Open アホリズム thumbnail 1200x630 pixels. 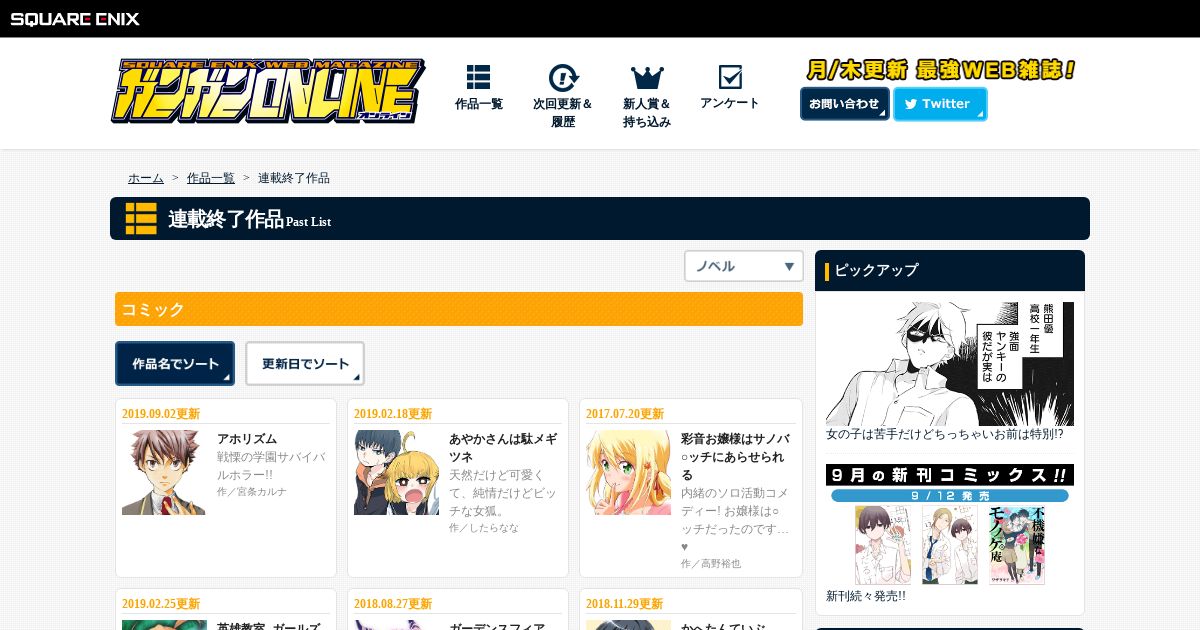(164, 473)
